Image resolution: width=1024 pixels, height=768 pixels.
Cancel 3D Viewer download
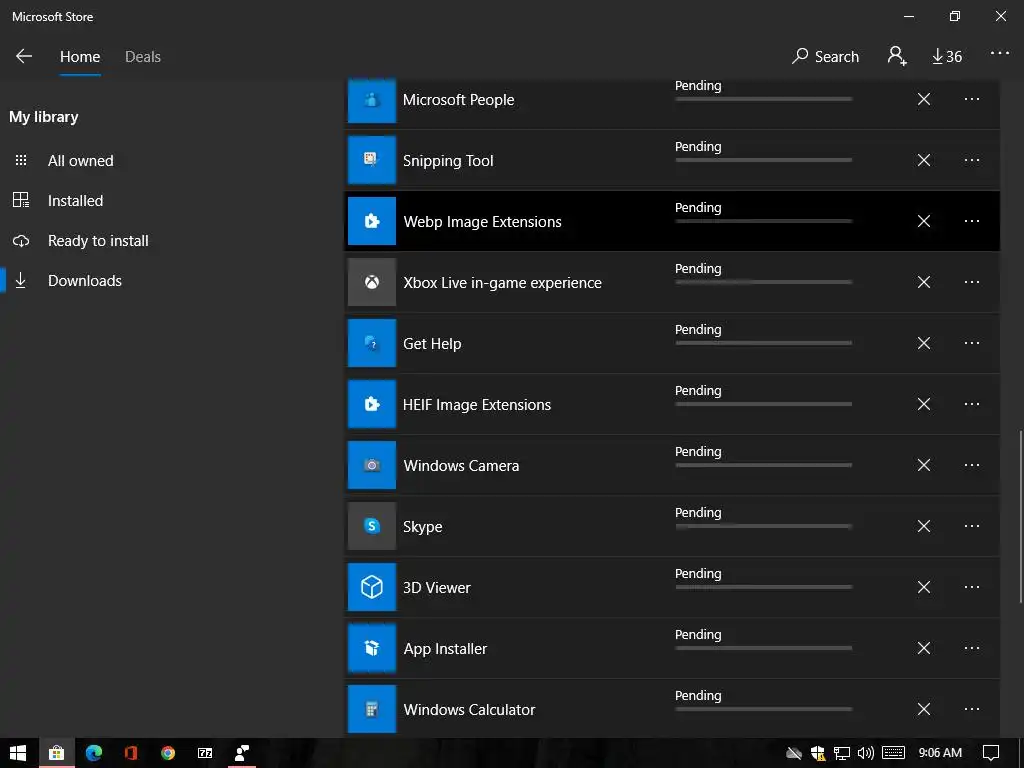click(923, 587)
